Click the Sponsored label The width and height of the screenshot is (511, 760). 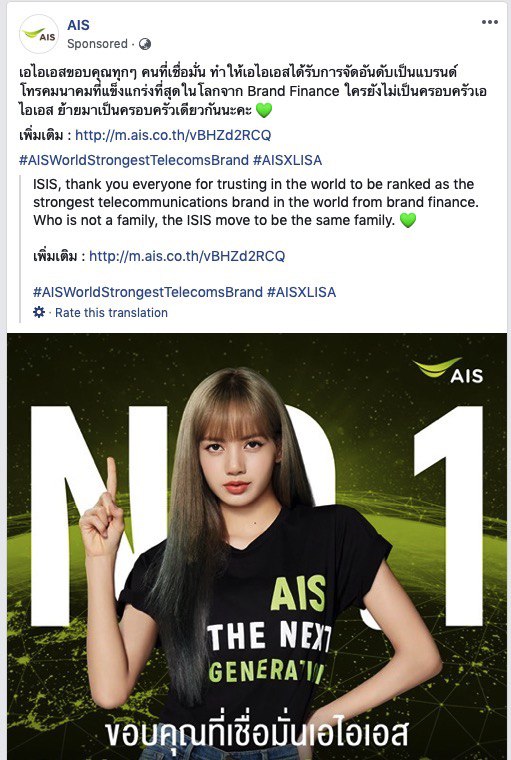coord(97,44)
